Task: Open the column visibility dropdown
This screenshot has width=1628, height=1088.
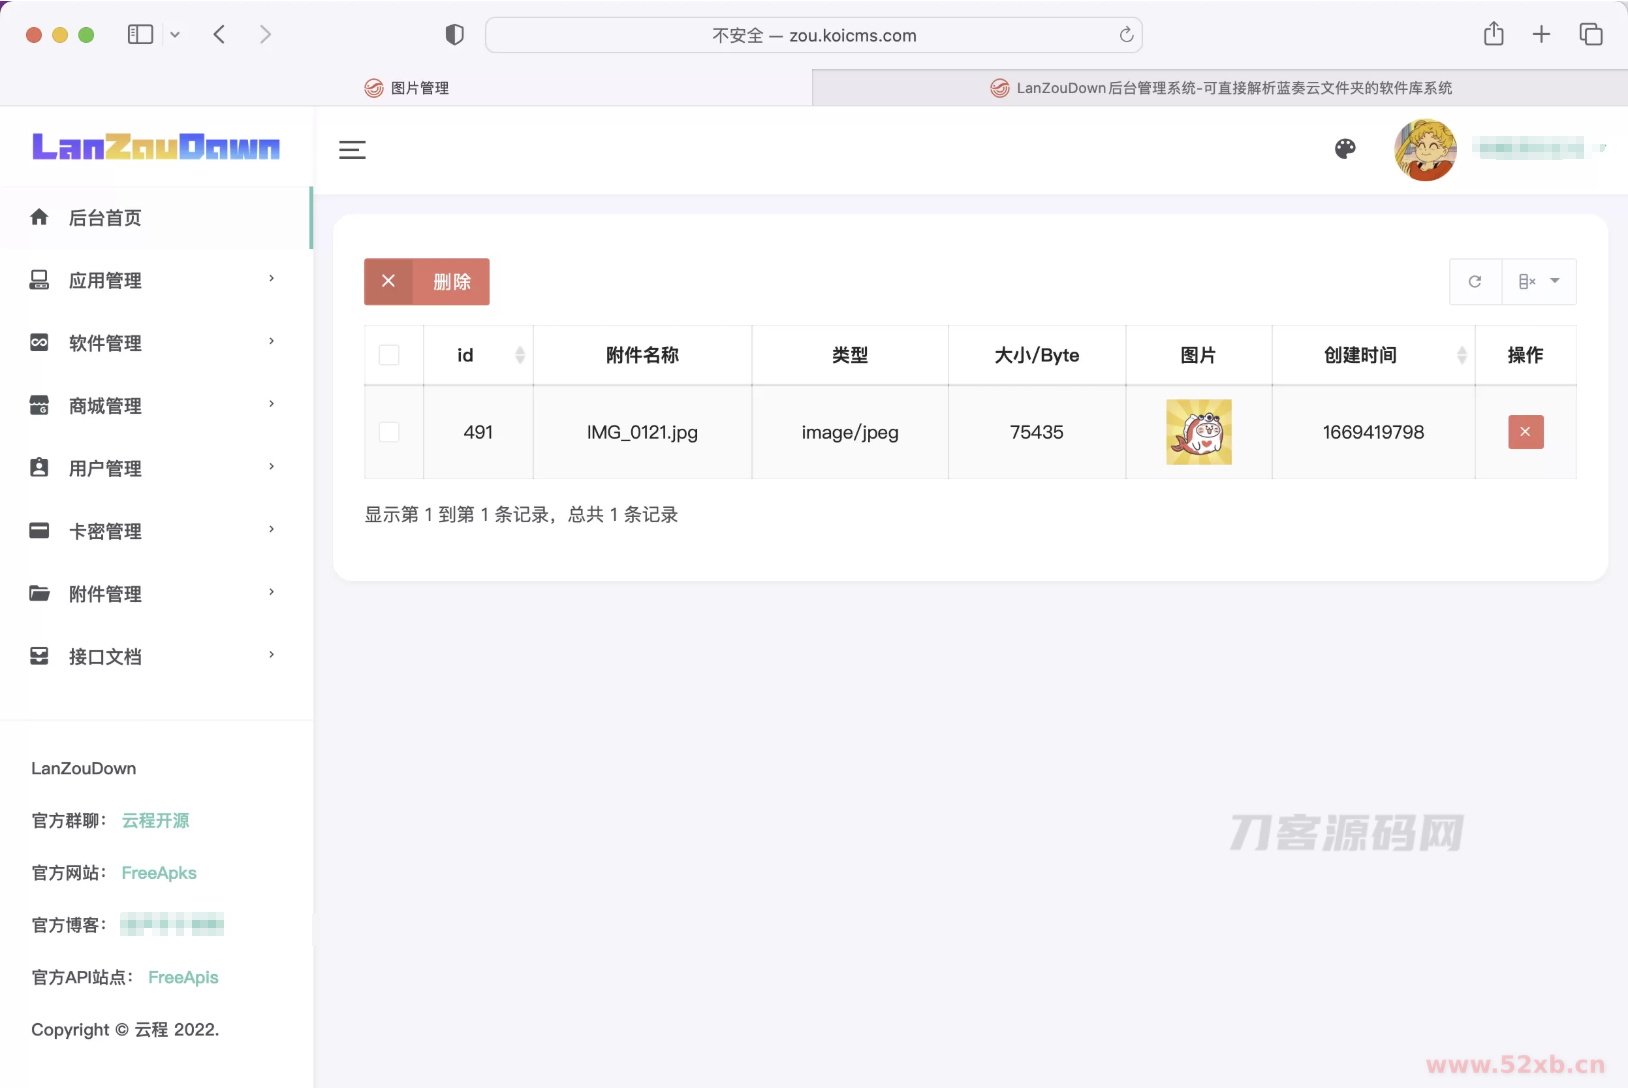Action: [x=1539, y=282]
